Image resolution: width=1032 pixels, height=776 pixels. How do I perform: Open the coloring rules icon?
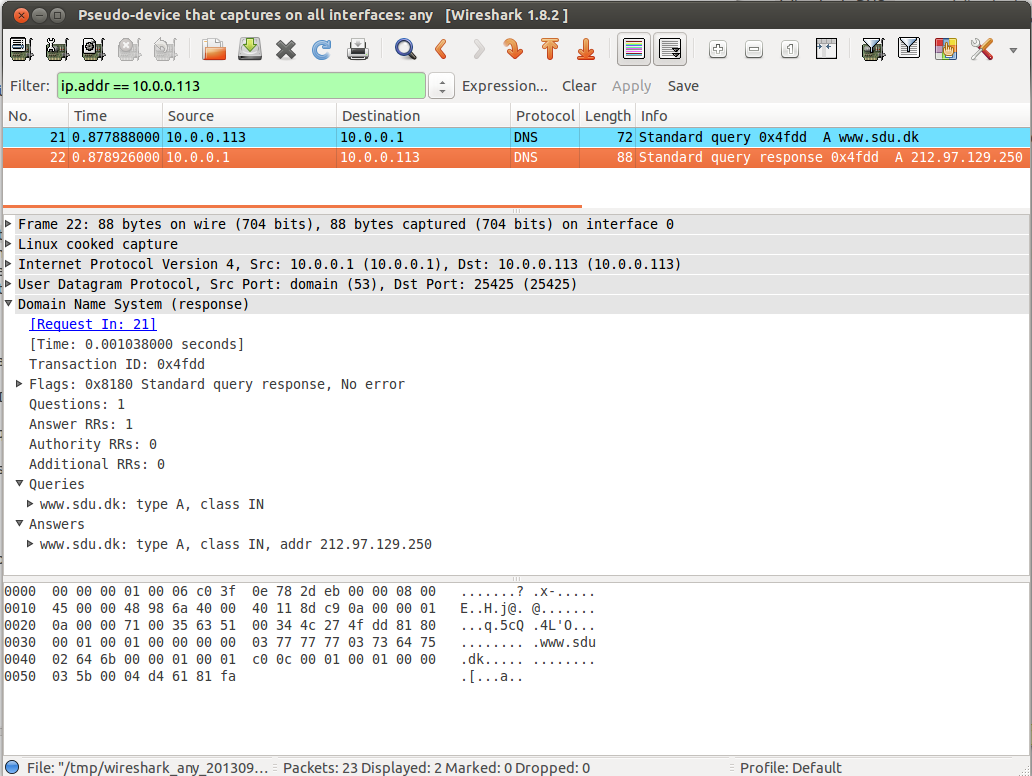945,49
